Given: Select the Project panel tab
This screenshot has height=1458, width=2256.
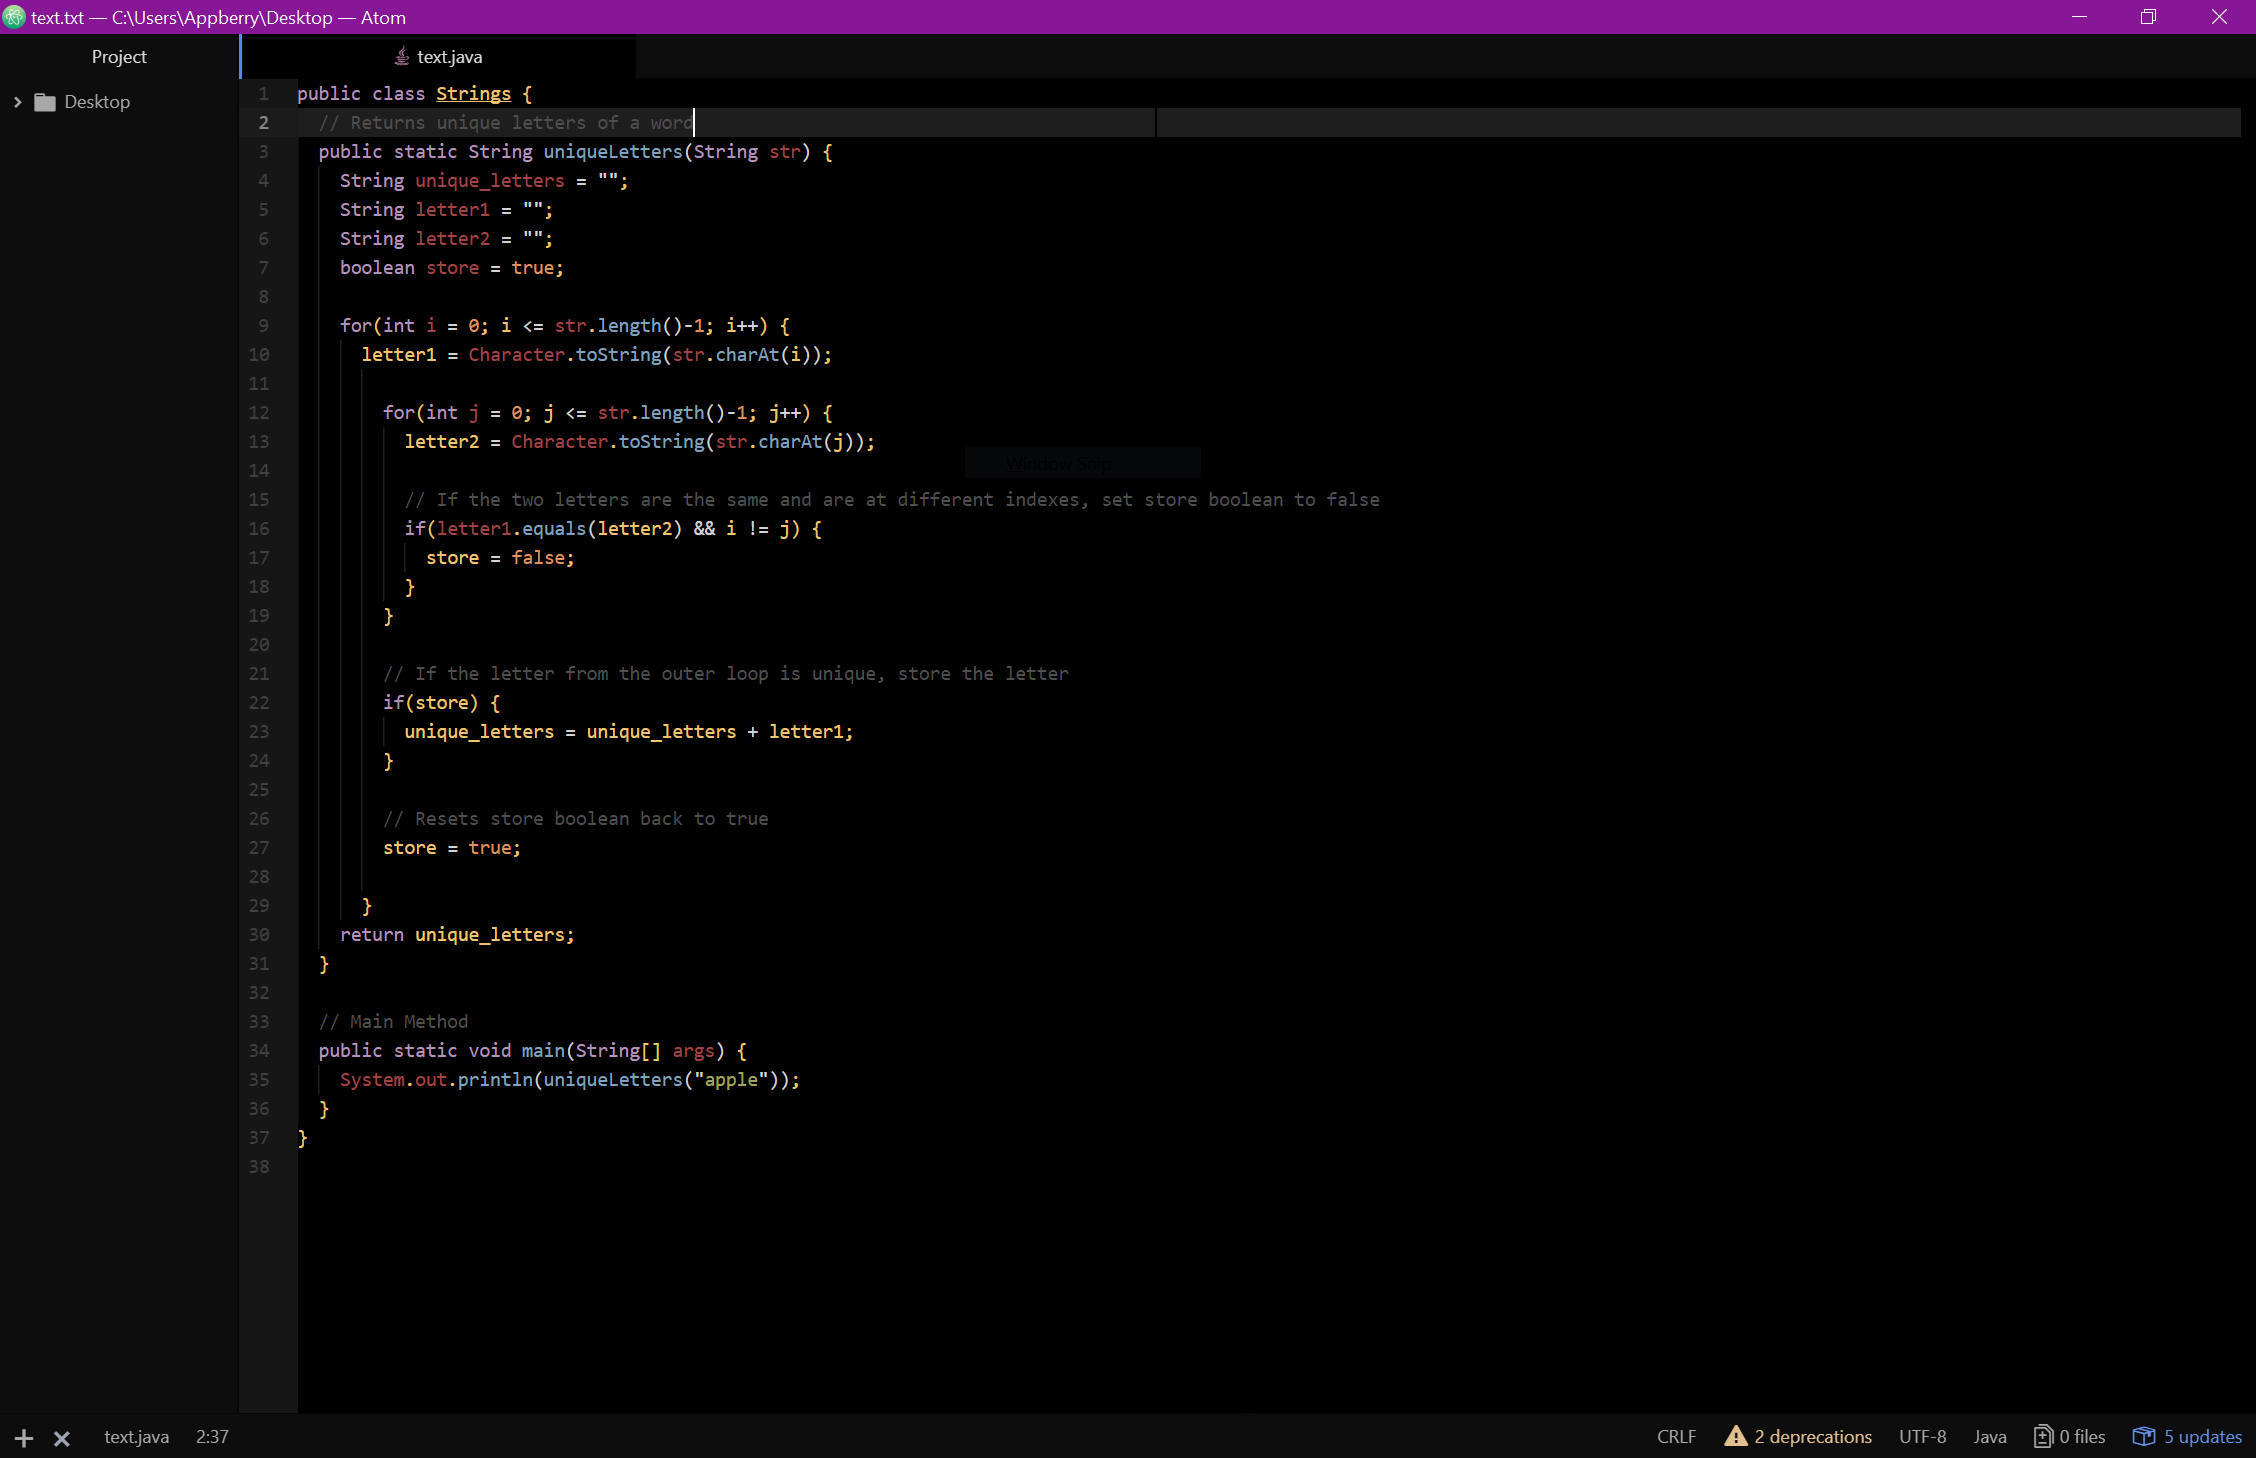Looking at the screenshot, I should pos(119,57).
